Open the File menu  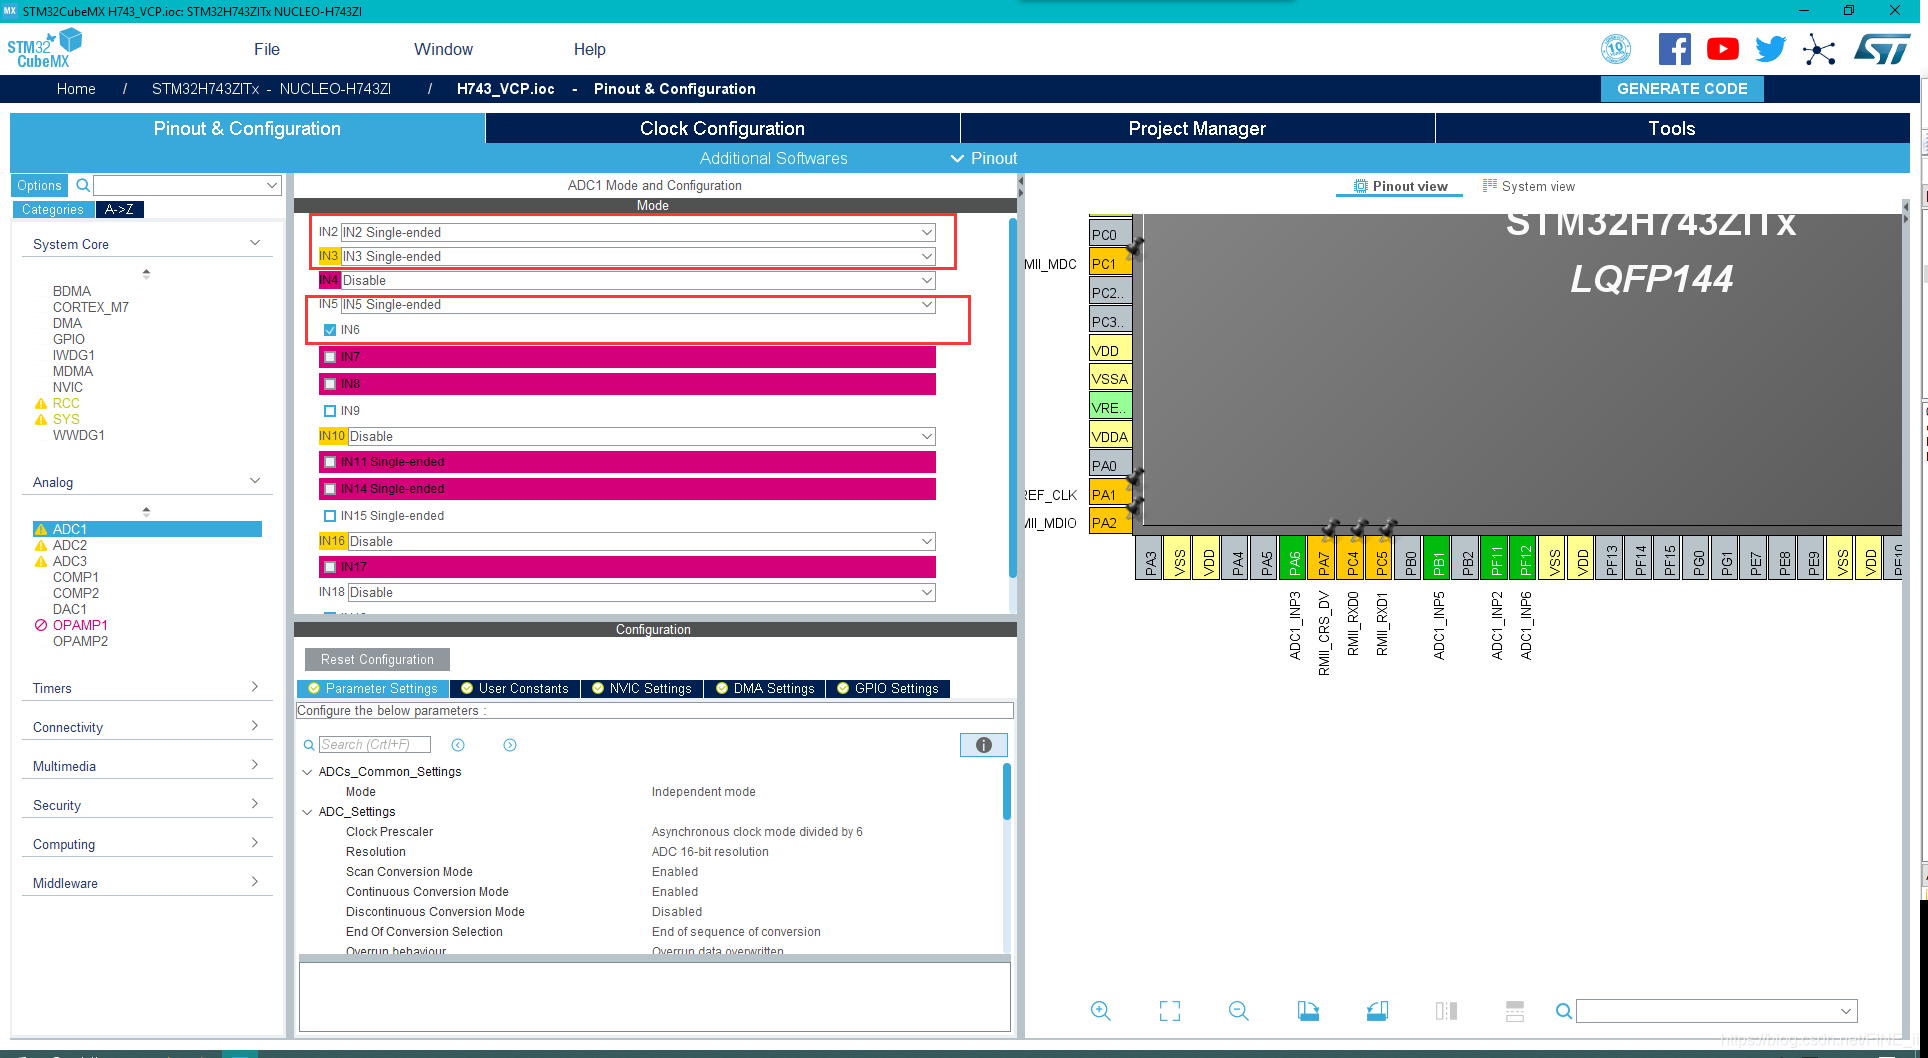click(x=266, y=49)
